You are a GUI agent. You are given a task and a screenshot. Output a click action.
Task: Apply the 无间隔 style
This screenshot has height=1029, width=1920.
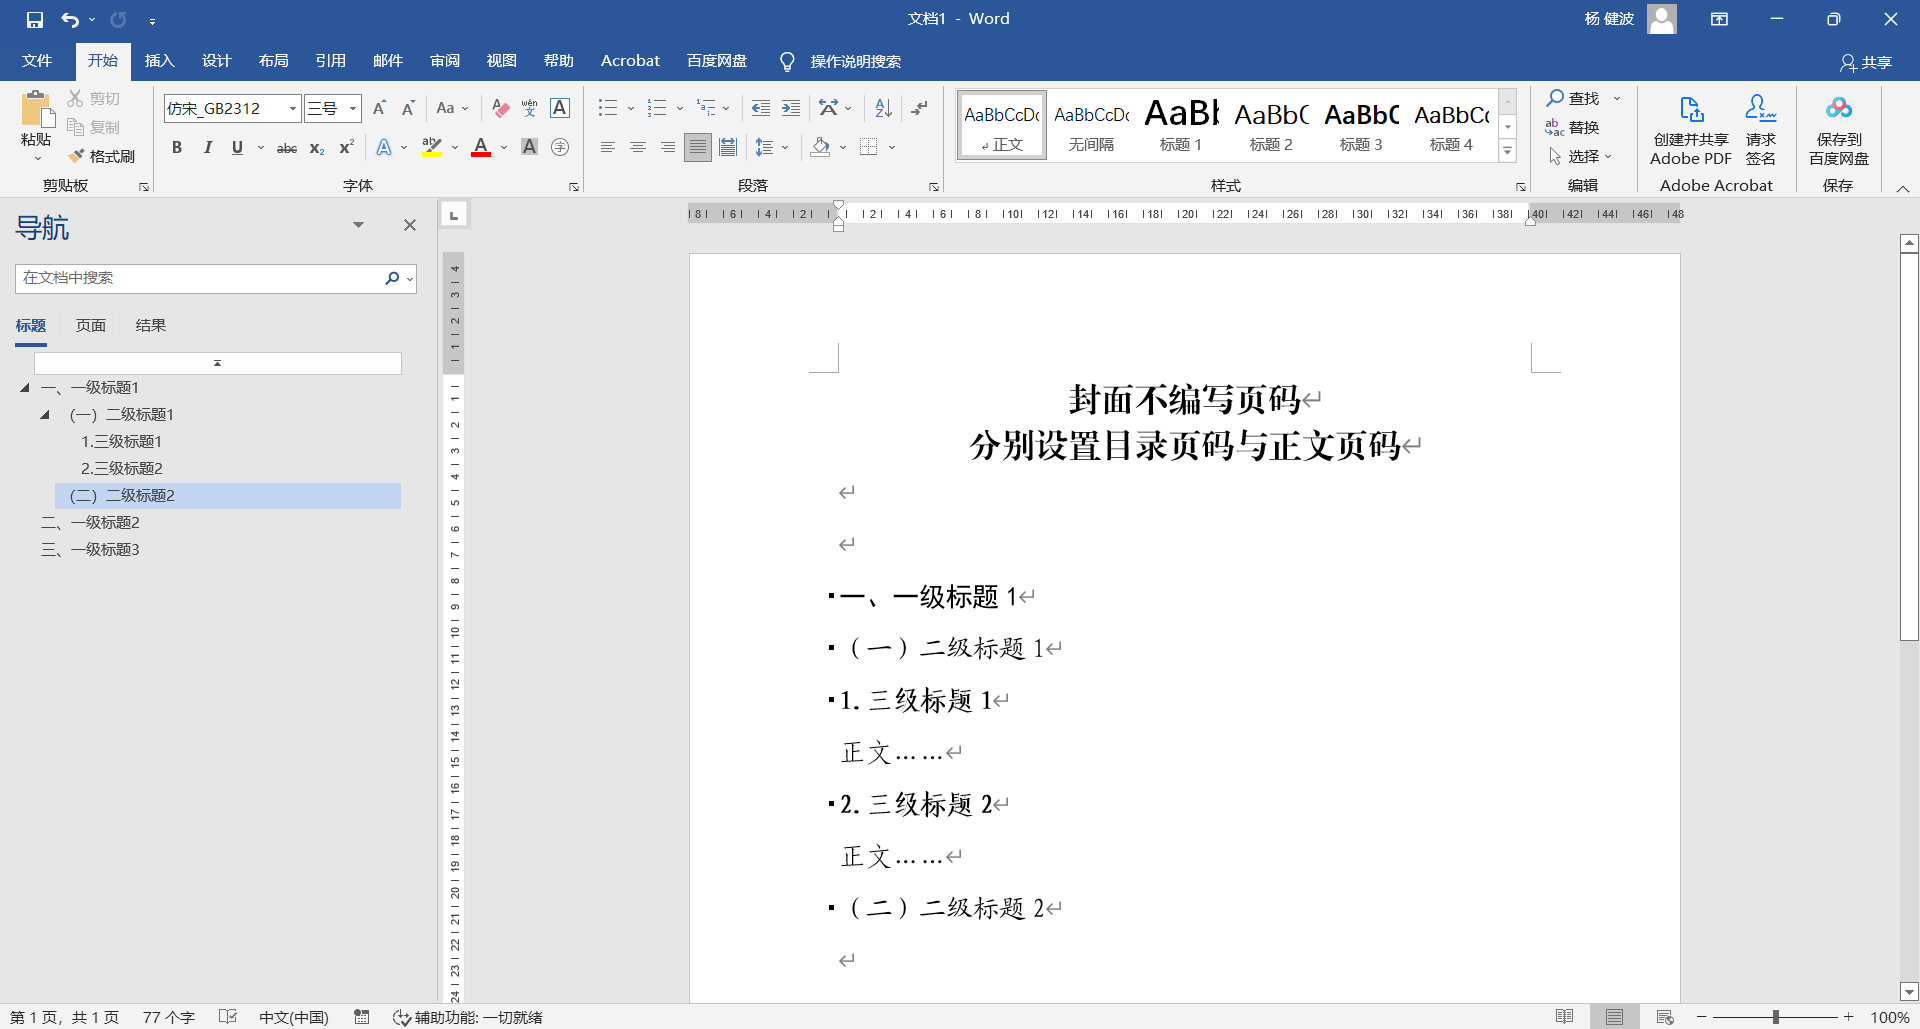[1091, 124]
